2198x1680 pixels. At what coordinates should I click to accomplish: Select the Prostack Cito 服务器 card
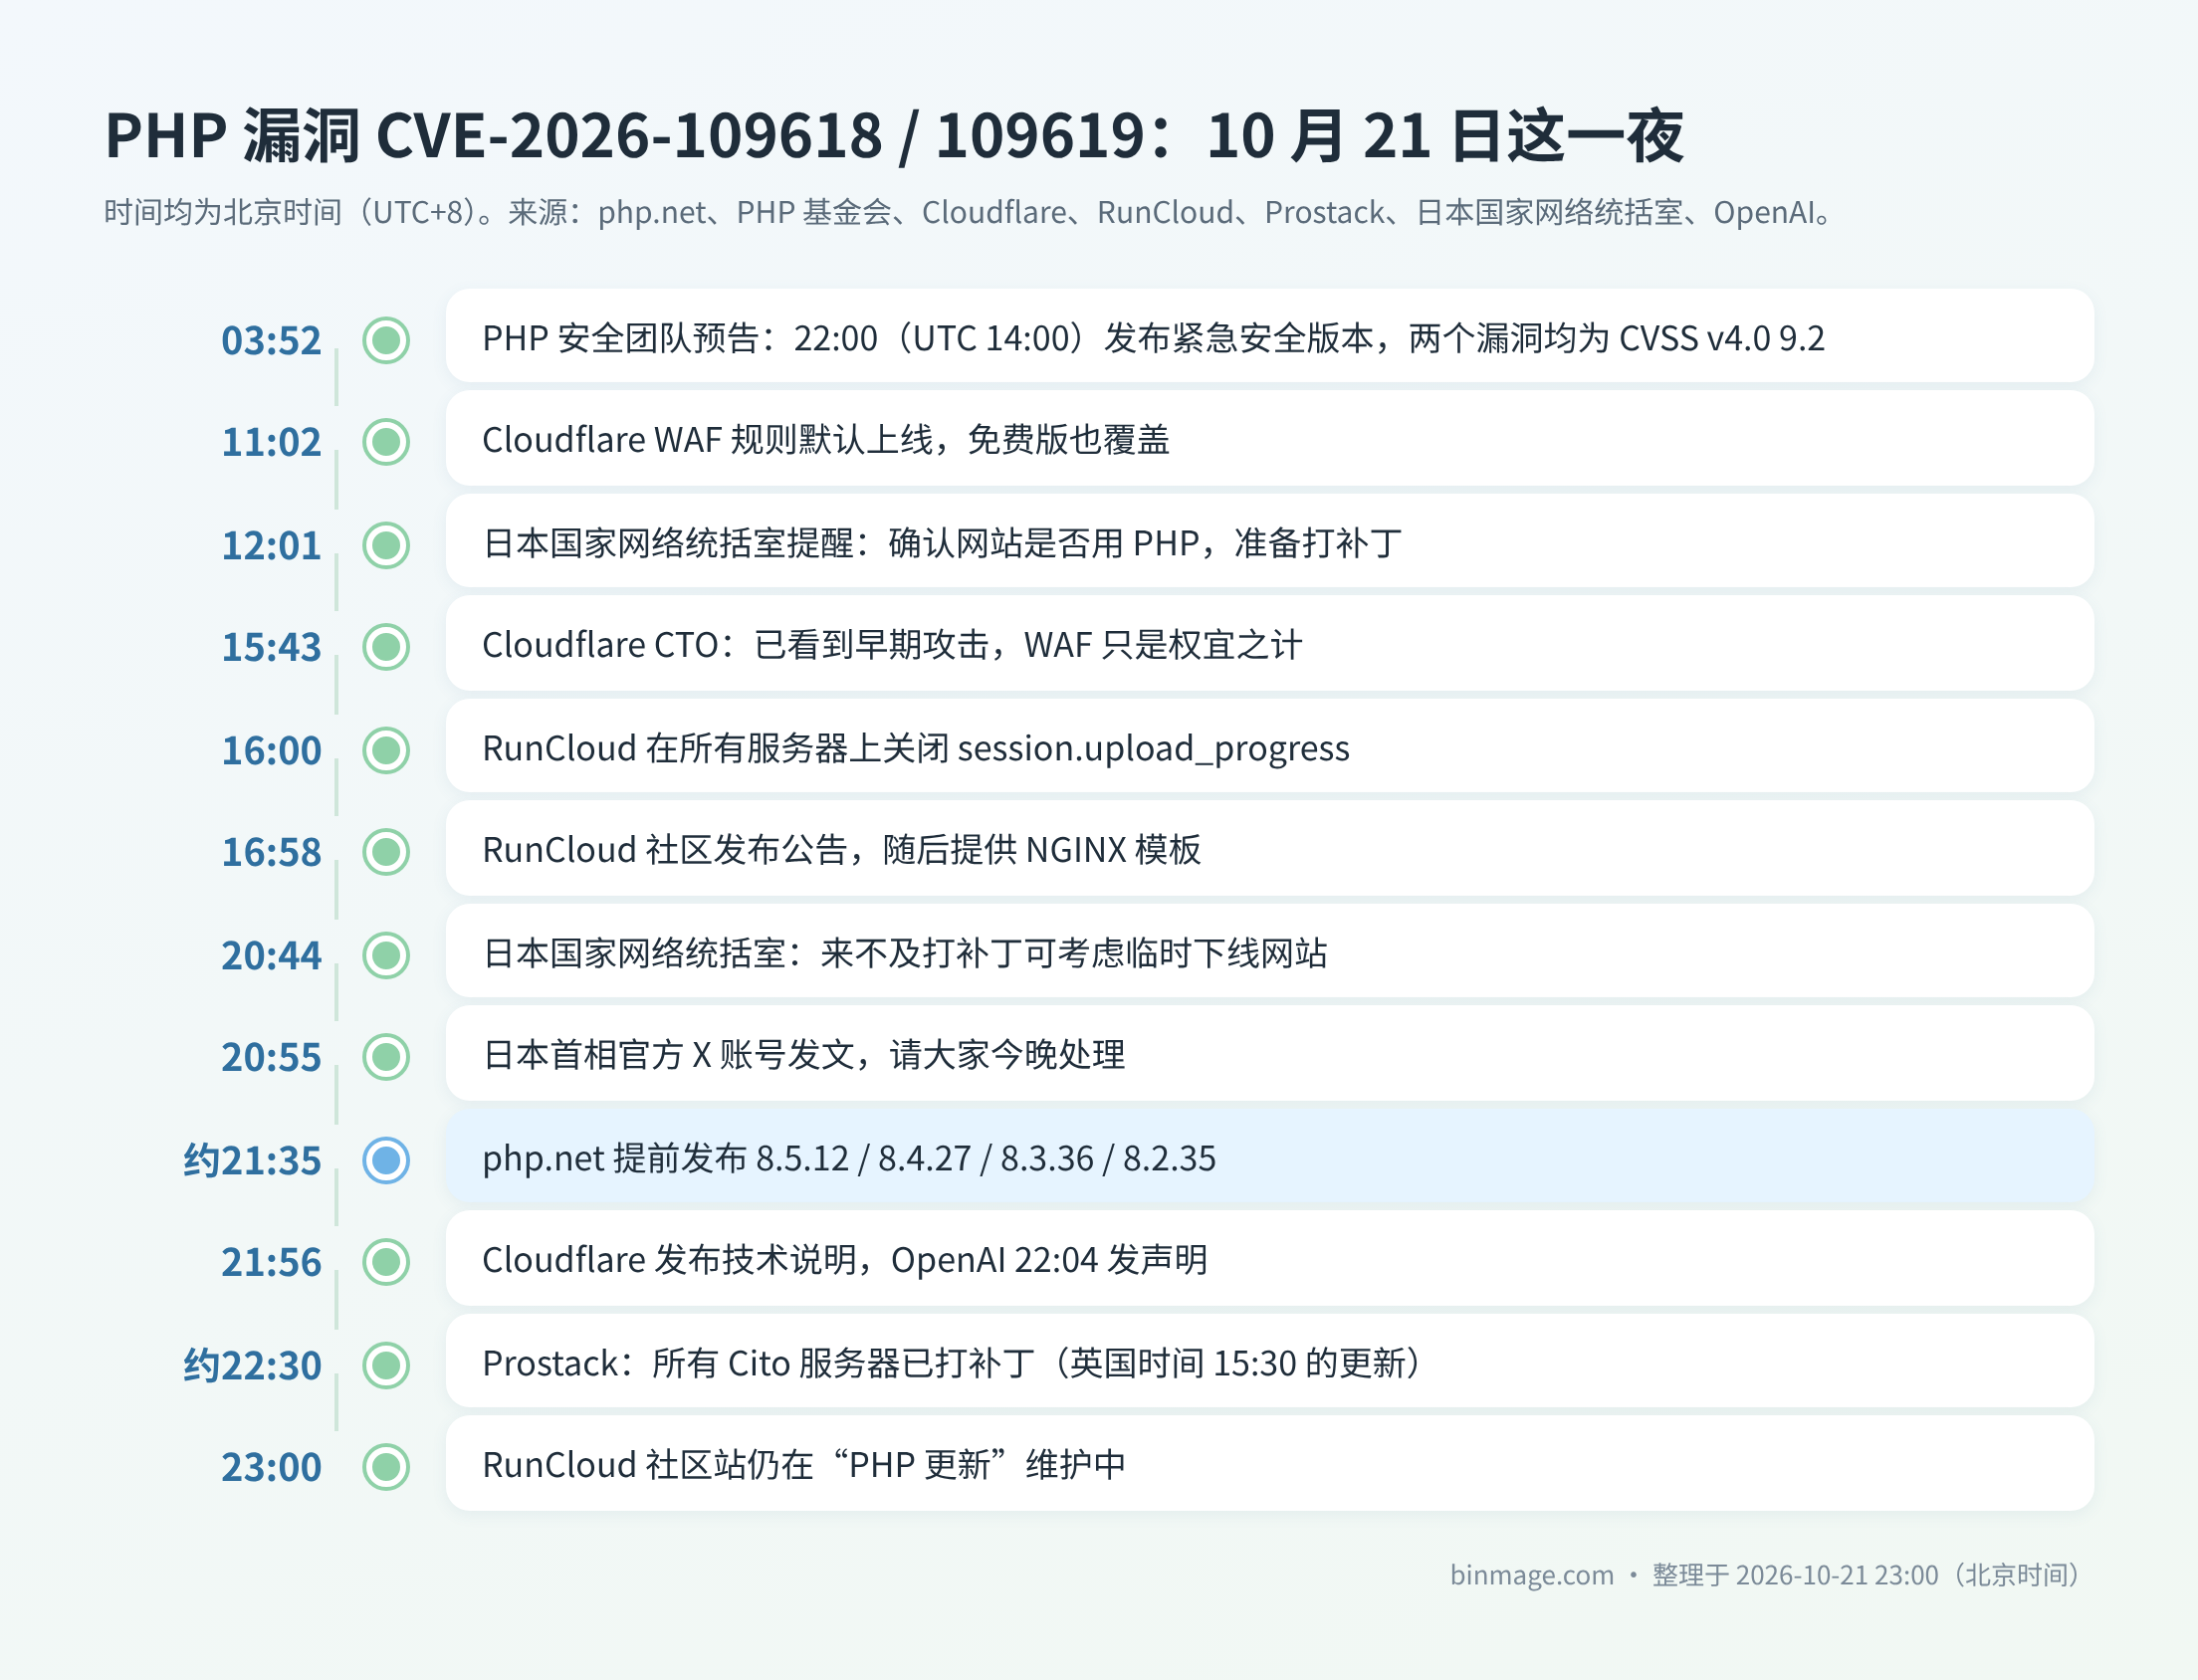pyautogui.click(x=1270, y=1361)
